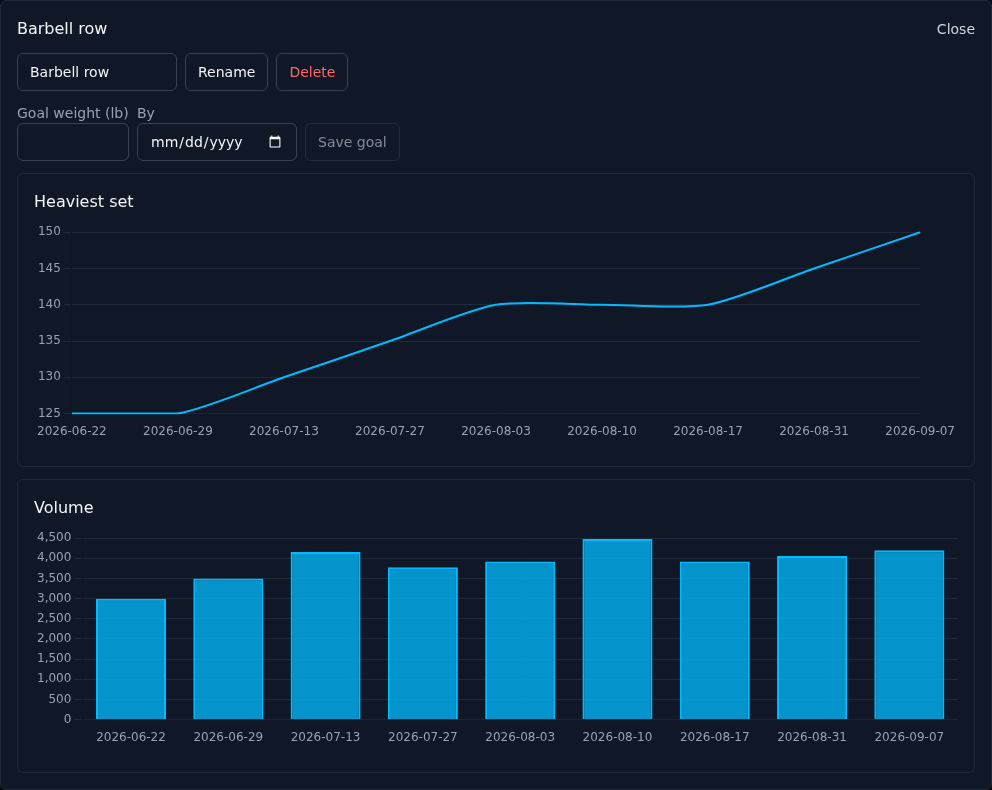Click the Volume chart title

(64, 508)
